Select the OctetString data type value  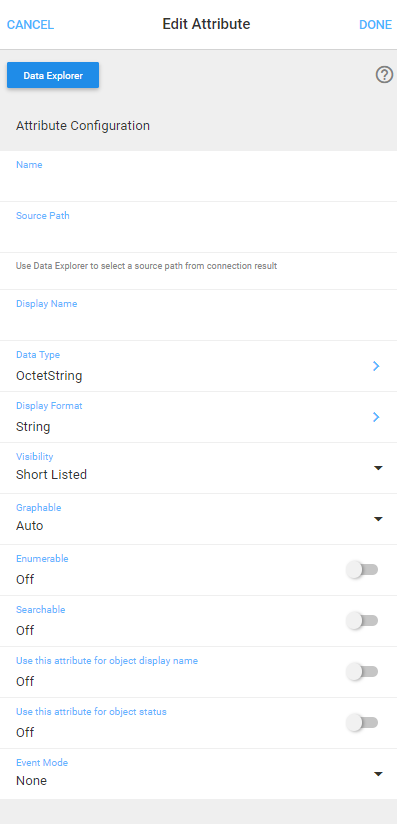[49, 376]
